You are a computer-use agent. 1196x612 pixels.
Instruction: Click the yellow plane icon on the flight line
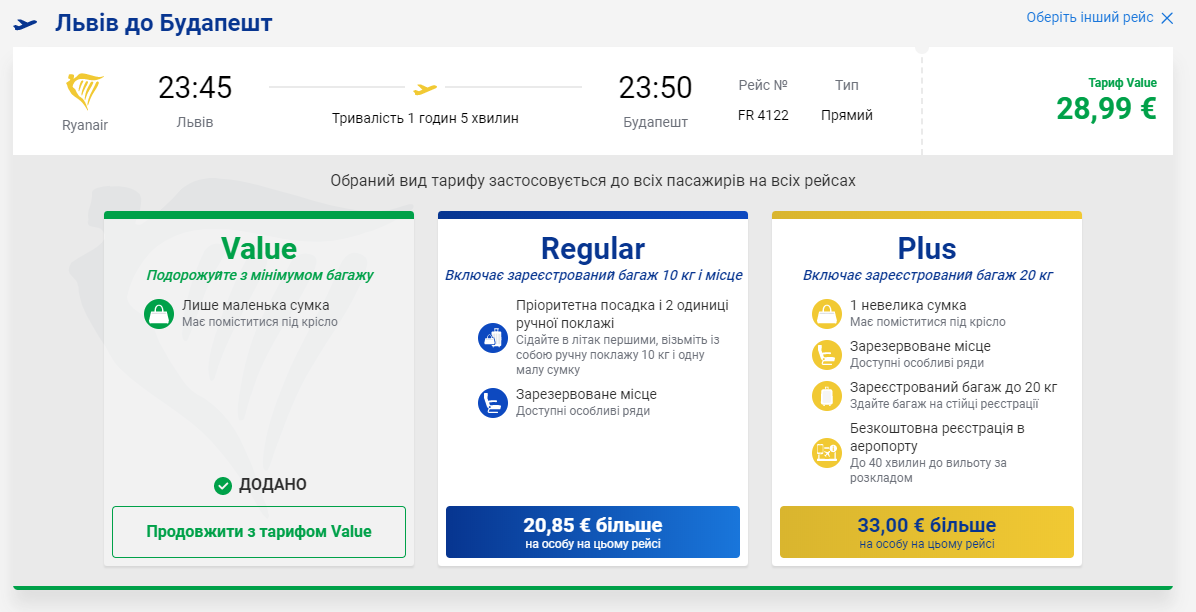(x=425, y=89)
